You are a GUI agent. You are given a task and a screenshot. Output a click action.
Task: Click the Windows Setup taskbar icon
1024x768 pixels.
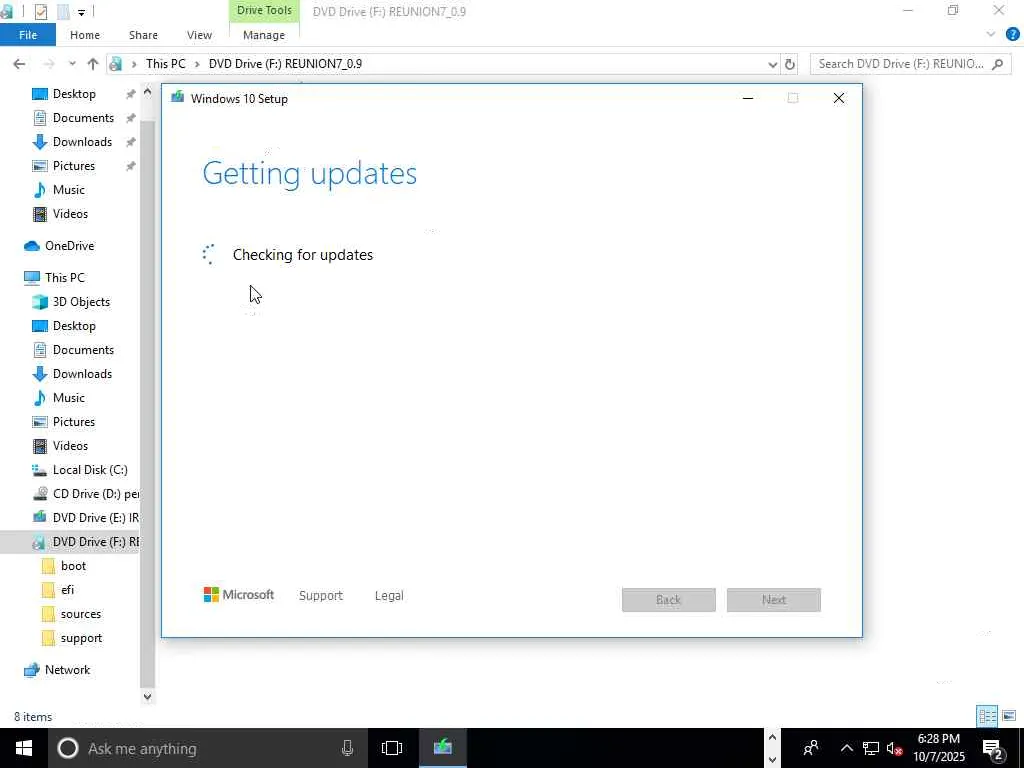pos(442,748)
